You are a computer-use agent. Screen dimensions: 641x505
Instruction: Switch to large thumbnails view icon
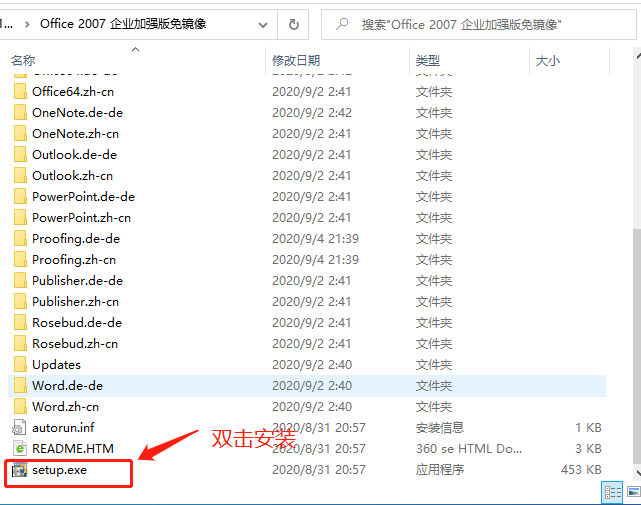tap(633, 492)
